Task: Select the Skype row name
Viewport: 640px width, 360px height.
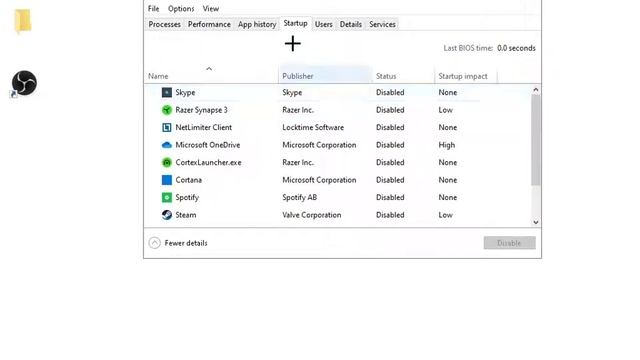Action: click(x=185, y=93)
